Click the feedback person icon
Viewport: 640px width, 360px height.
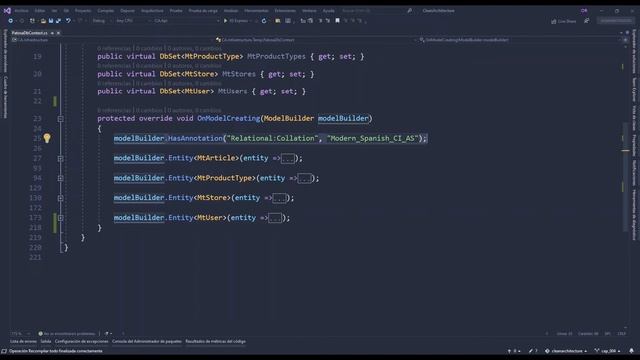coord(587,21)
